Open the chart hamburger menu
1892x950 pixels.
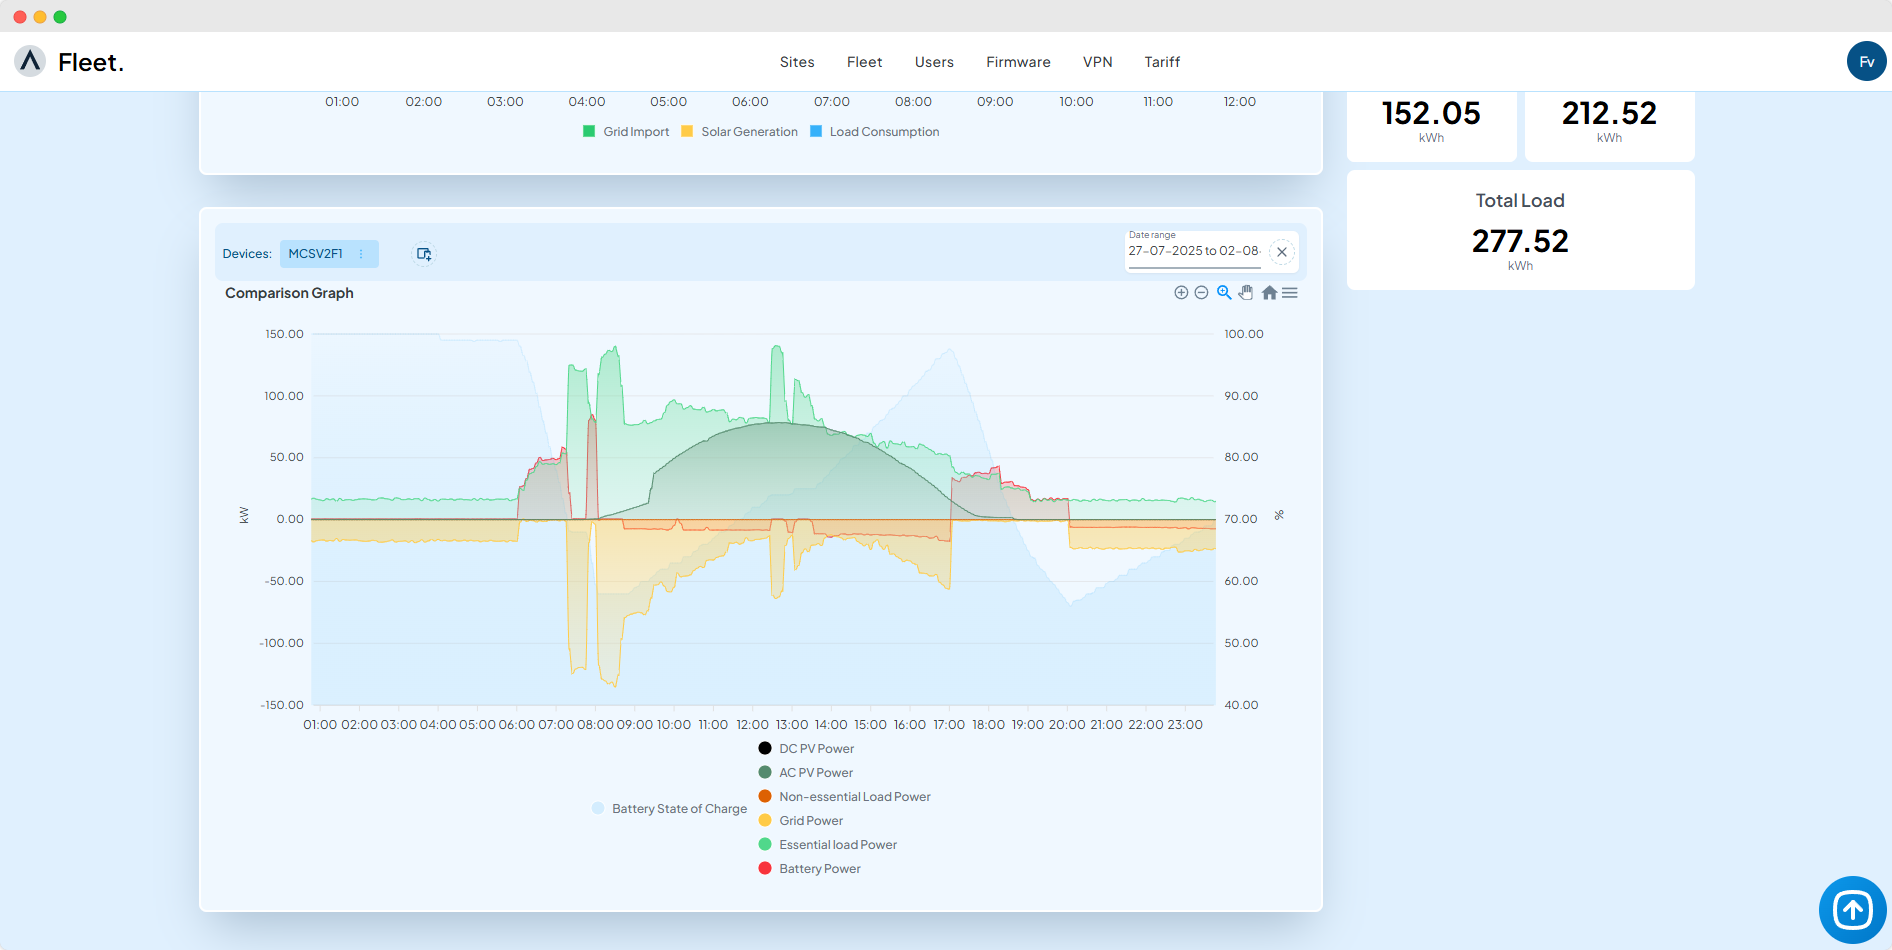pyautogui.click(x=1289, y=292)
